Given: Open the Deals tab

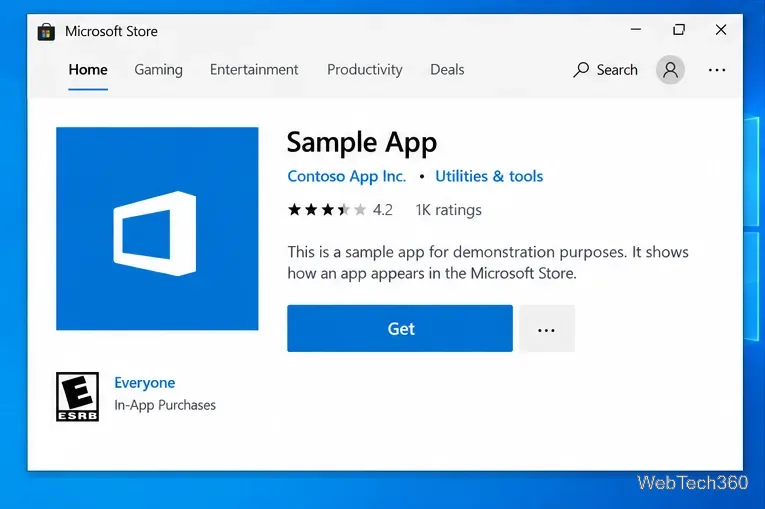Looking at the screenshot, I should (447, 70).
